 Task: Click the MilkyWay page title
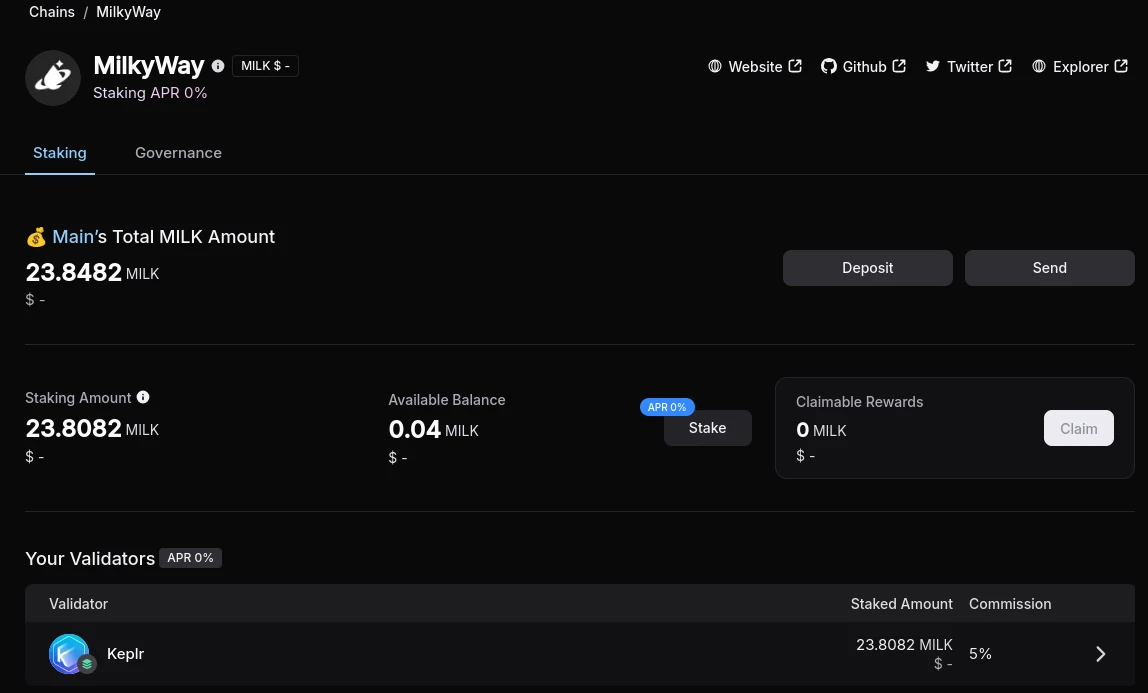tap(149, 65)
